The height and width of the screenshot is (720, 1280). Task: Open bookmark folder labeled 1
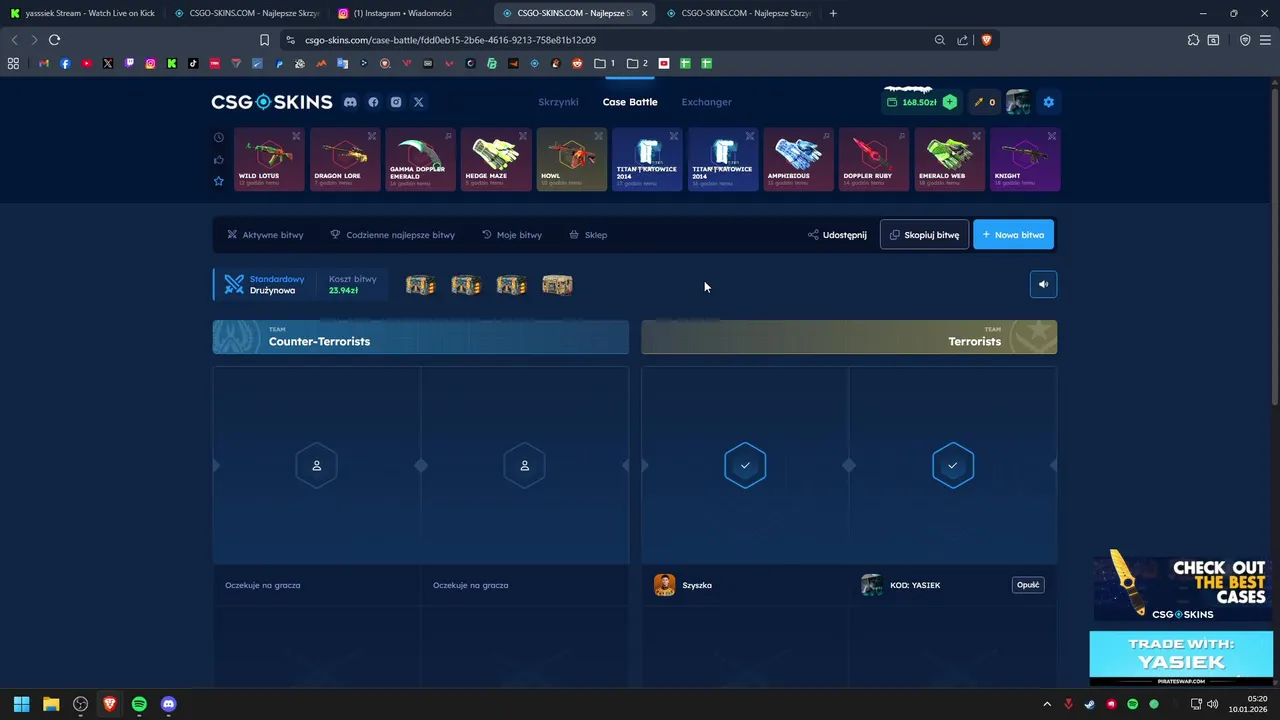tap(604, 63)
